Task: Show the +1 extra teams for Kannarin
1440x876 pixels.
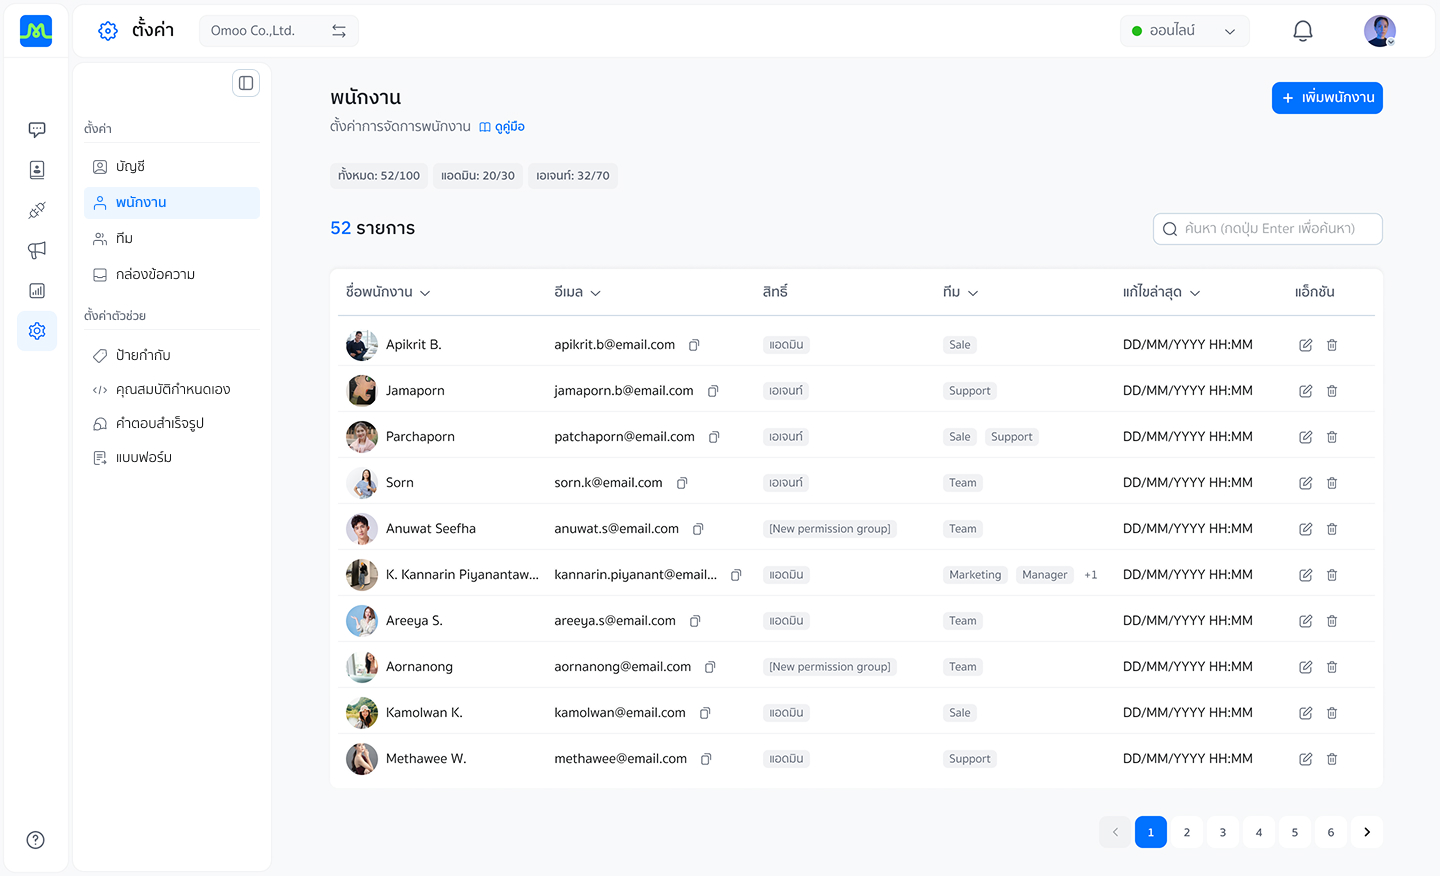Action: (1091, 575)
